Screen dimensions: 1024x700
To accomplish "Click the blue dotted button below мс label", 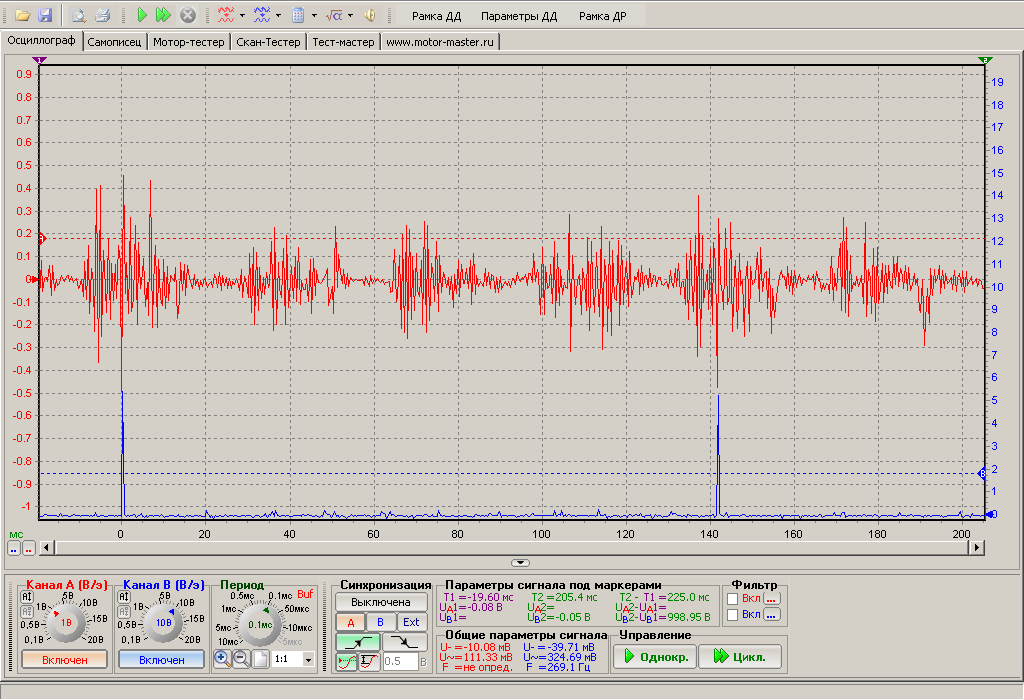I will coord(14,549).
